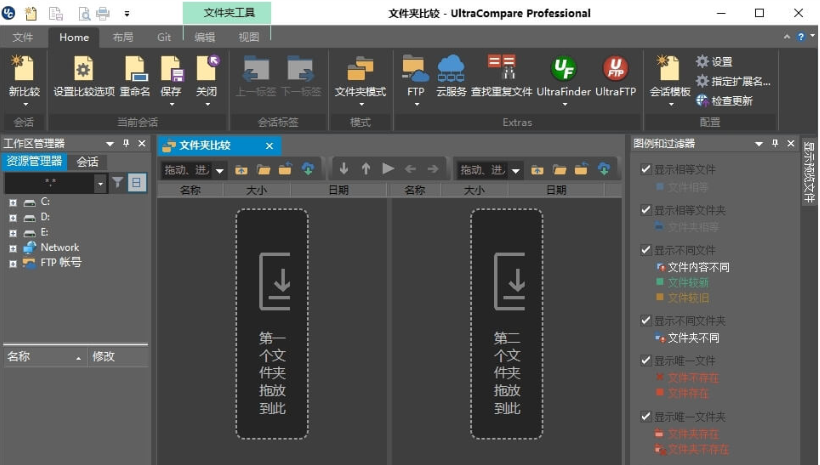This screenshot has width=820, height=465.
Task: Click the 关闭 close session icon
Action: pyautogui.click(x=207, y=69)
